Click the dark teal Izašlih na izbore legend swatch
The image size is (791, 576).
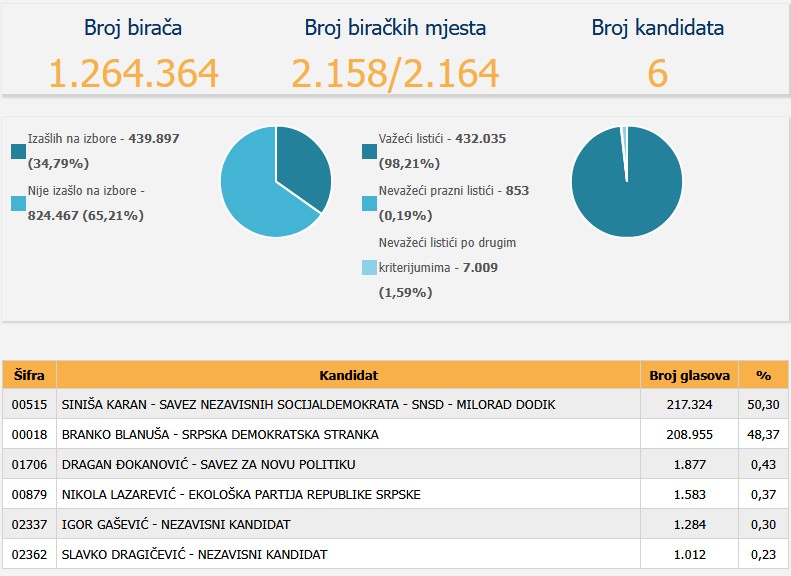19,152
